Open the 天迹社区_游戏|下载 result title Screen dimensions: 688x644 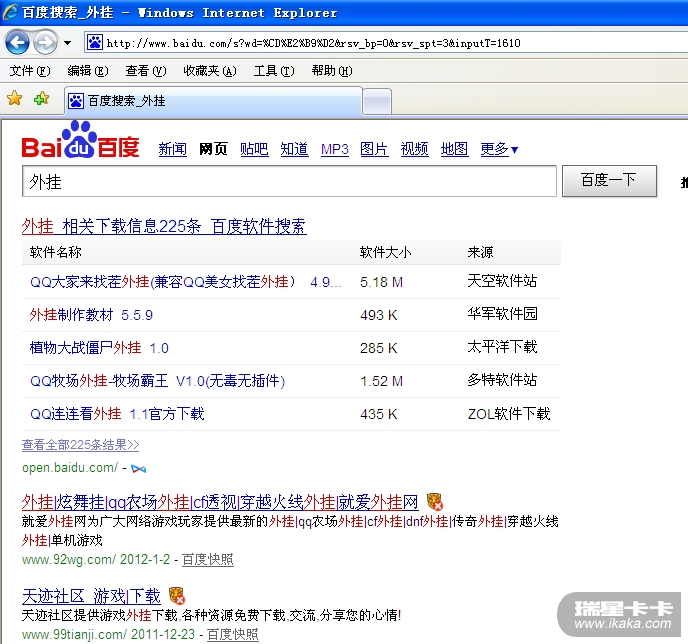pos(91,596)
